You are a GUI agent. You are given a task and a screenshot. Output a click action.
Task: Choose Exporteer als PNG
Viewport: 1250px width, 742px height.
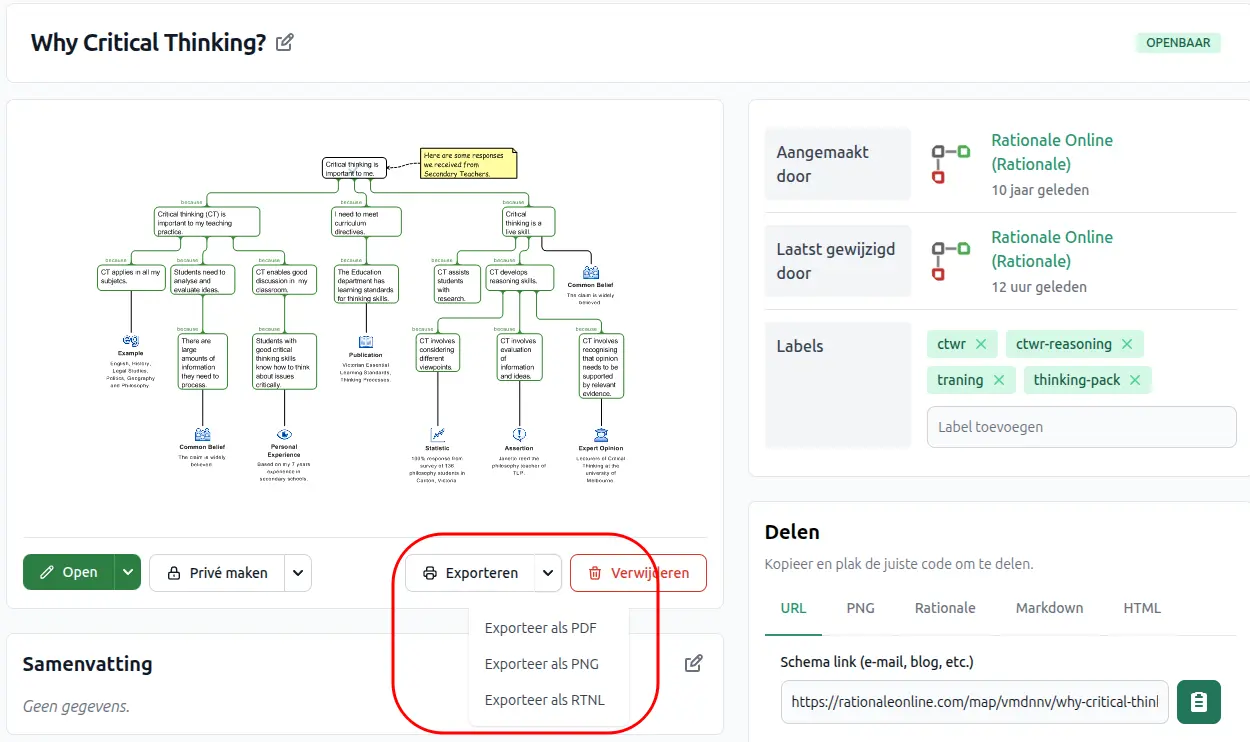point(541,664)
